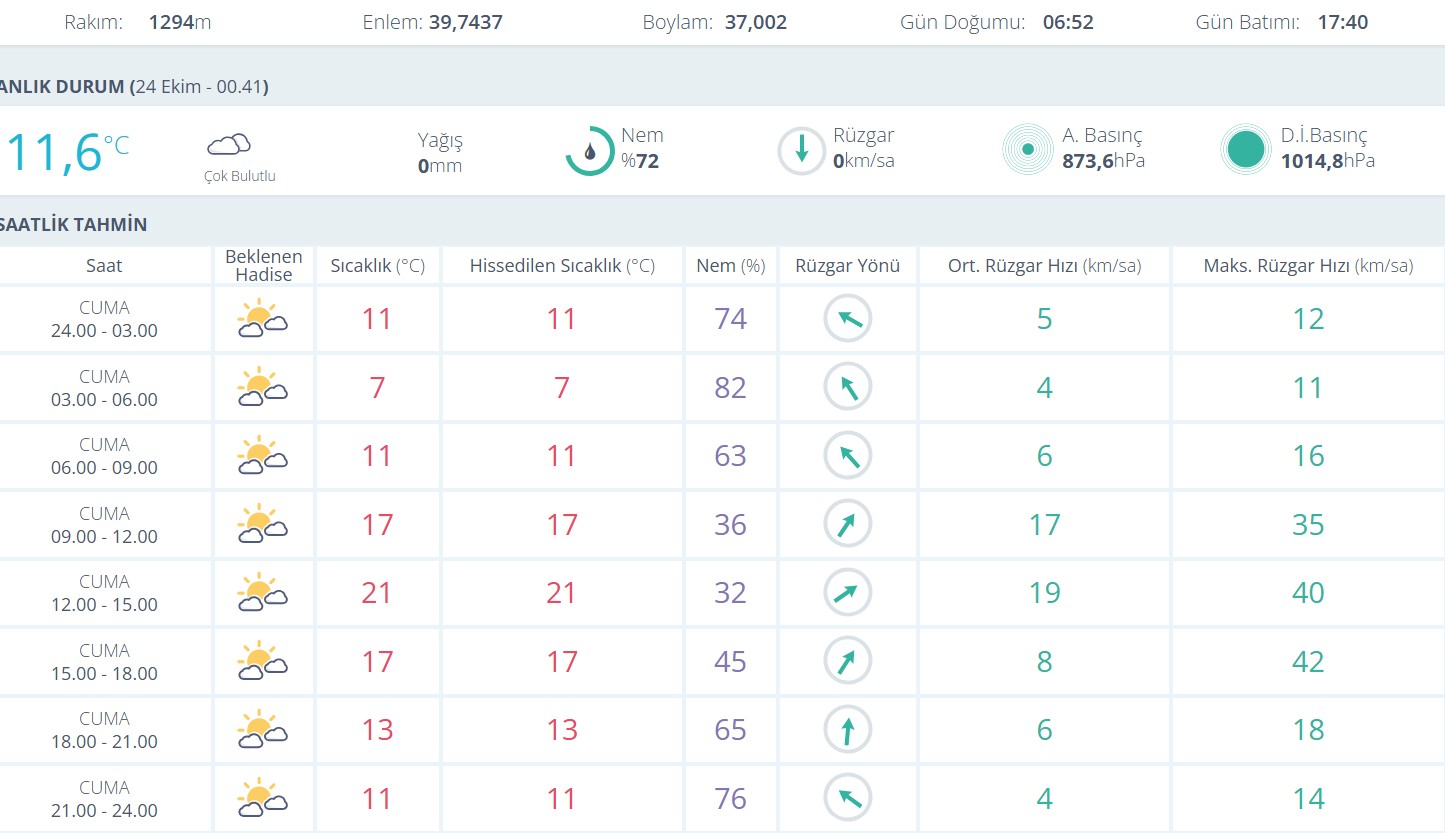
Task: Click the SAATLİK TAHMİN section heading
Action: (74, 225)
